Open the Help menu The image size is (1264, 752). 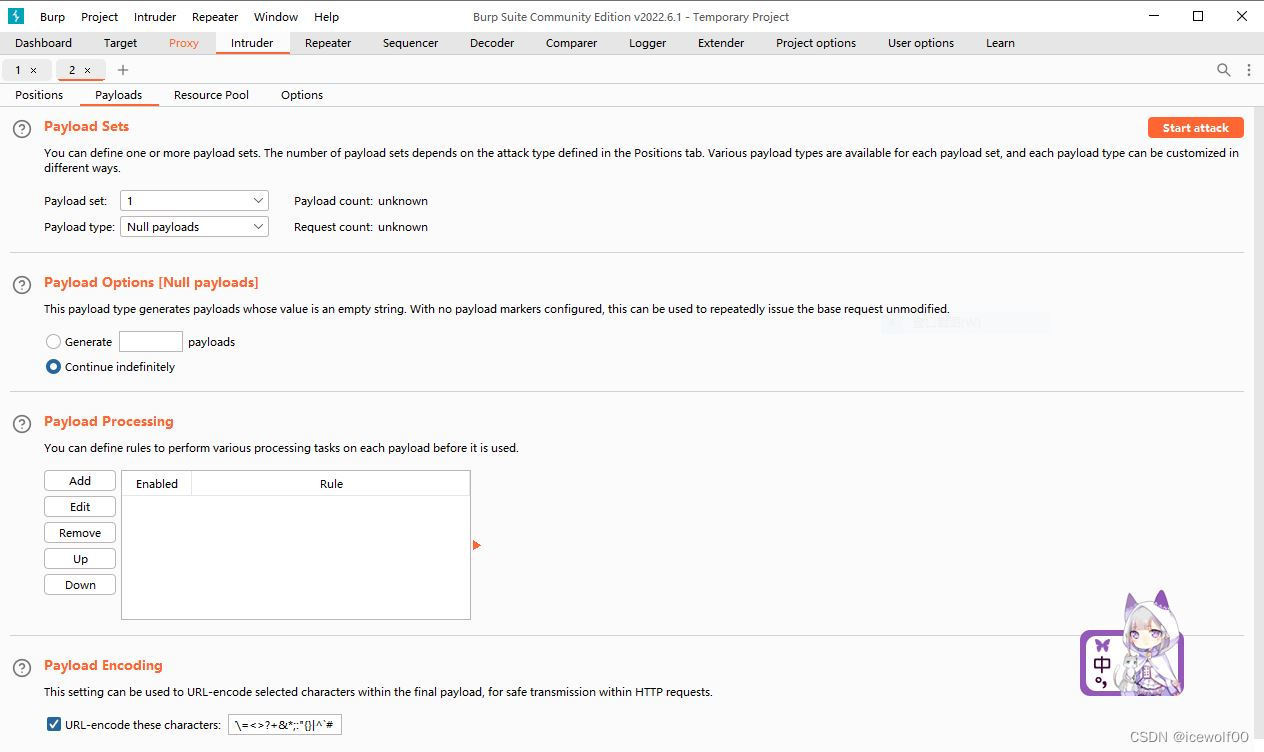326,17
